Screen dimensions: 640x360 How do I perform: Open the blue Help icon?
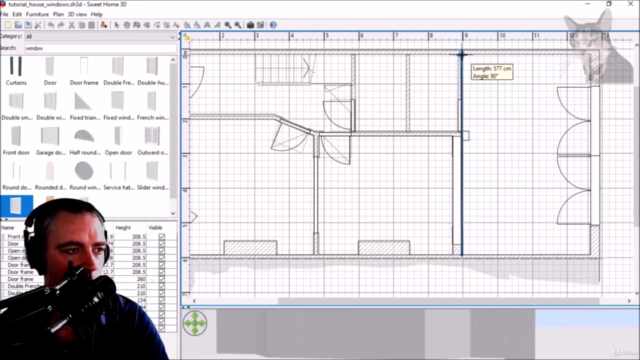[x=273, y=25]
